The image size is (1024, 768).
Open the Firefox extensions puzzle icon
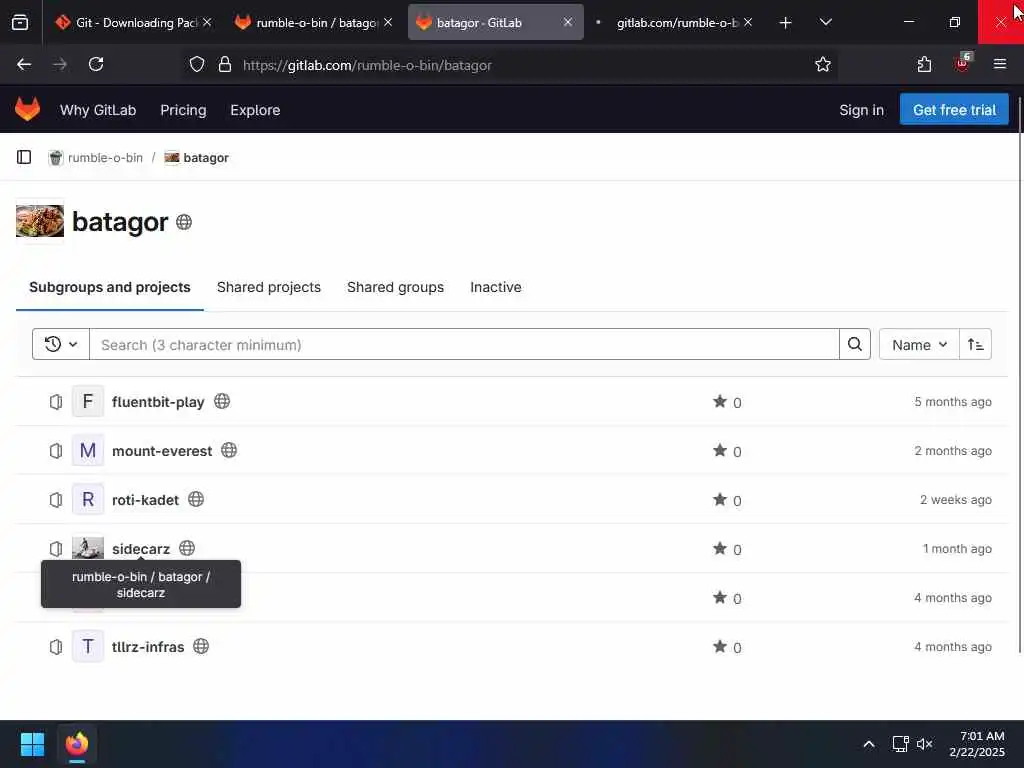tap(923, 64)
